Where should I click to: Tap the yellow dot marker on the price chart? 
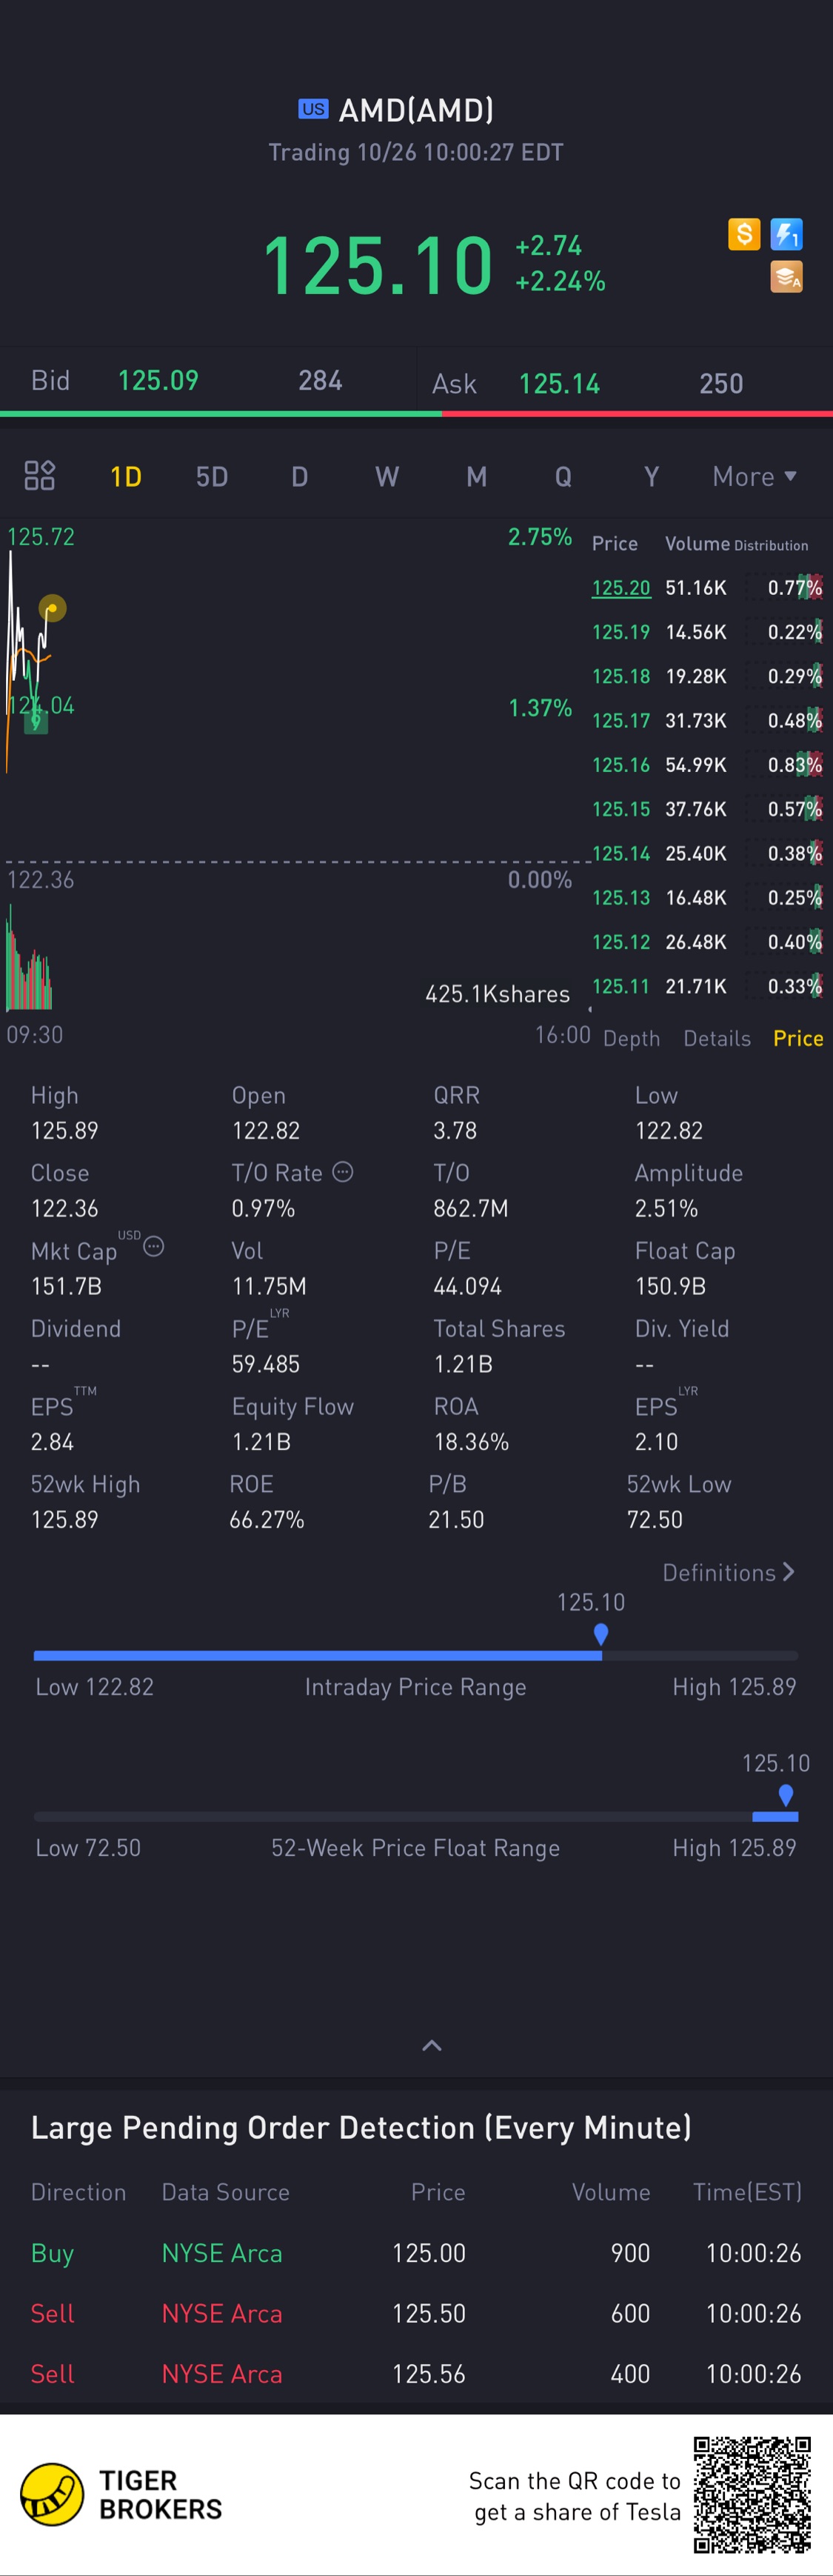click(x=52, y=608)
